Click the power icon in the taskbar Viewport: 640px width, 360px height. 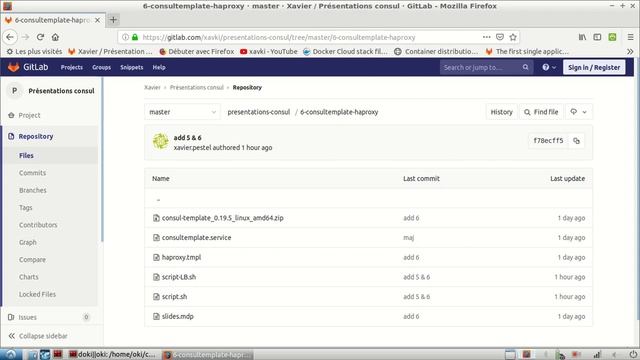click(633, 354)
